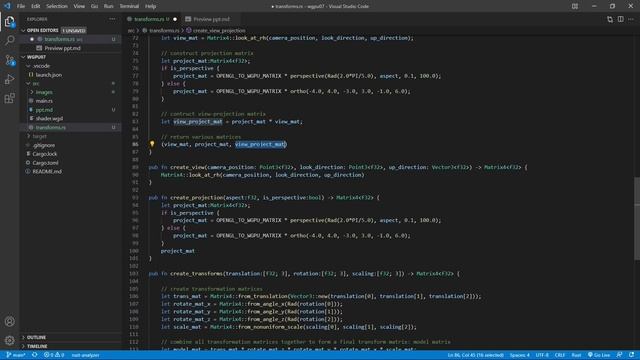
Task: Click line number 93 in the gutter
Action: (x=135, y=198)
